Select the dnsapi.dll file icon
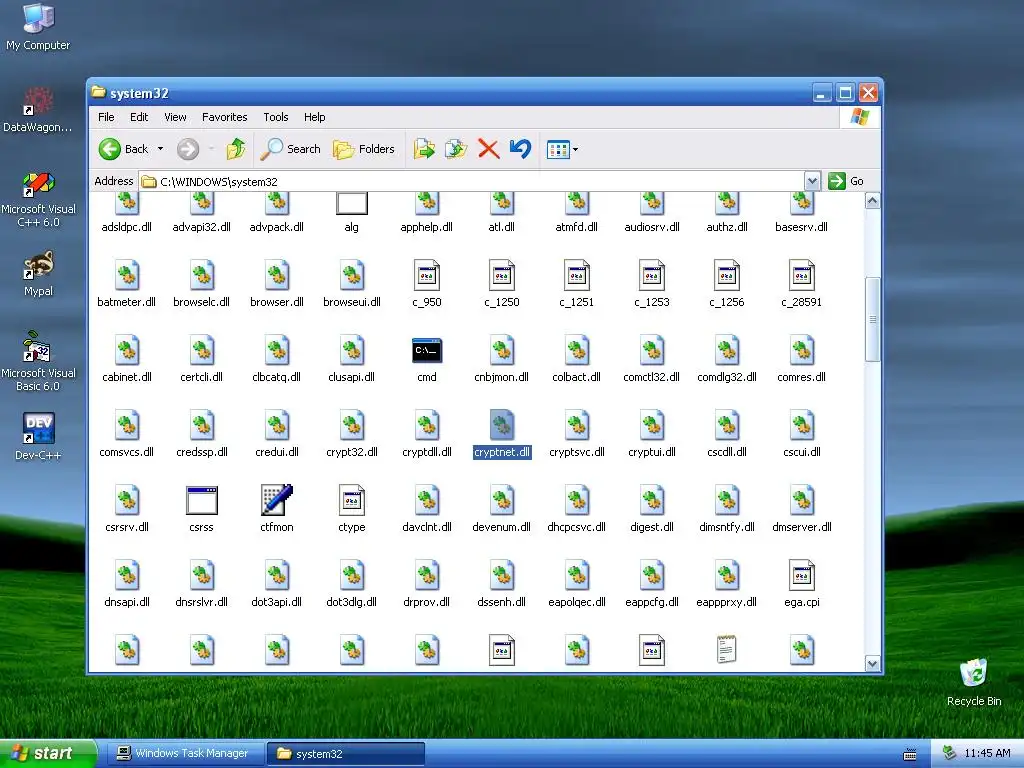The width and height of the screenshot is (1024, 768). point(127,575)
